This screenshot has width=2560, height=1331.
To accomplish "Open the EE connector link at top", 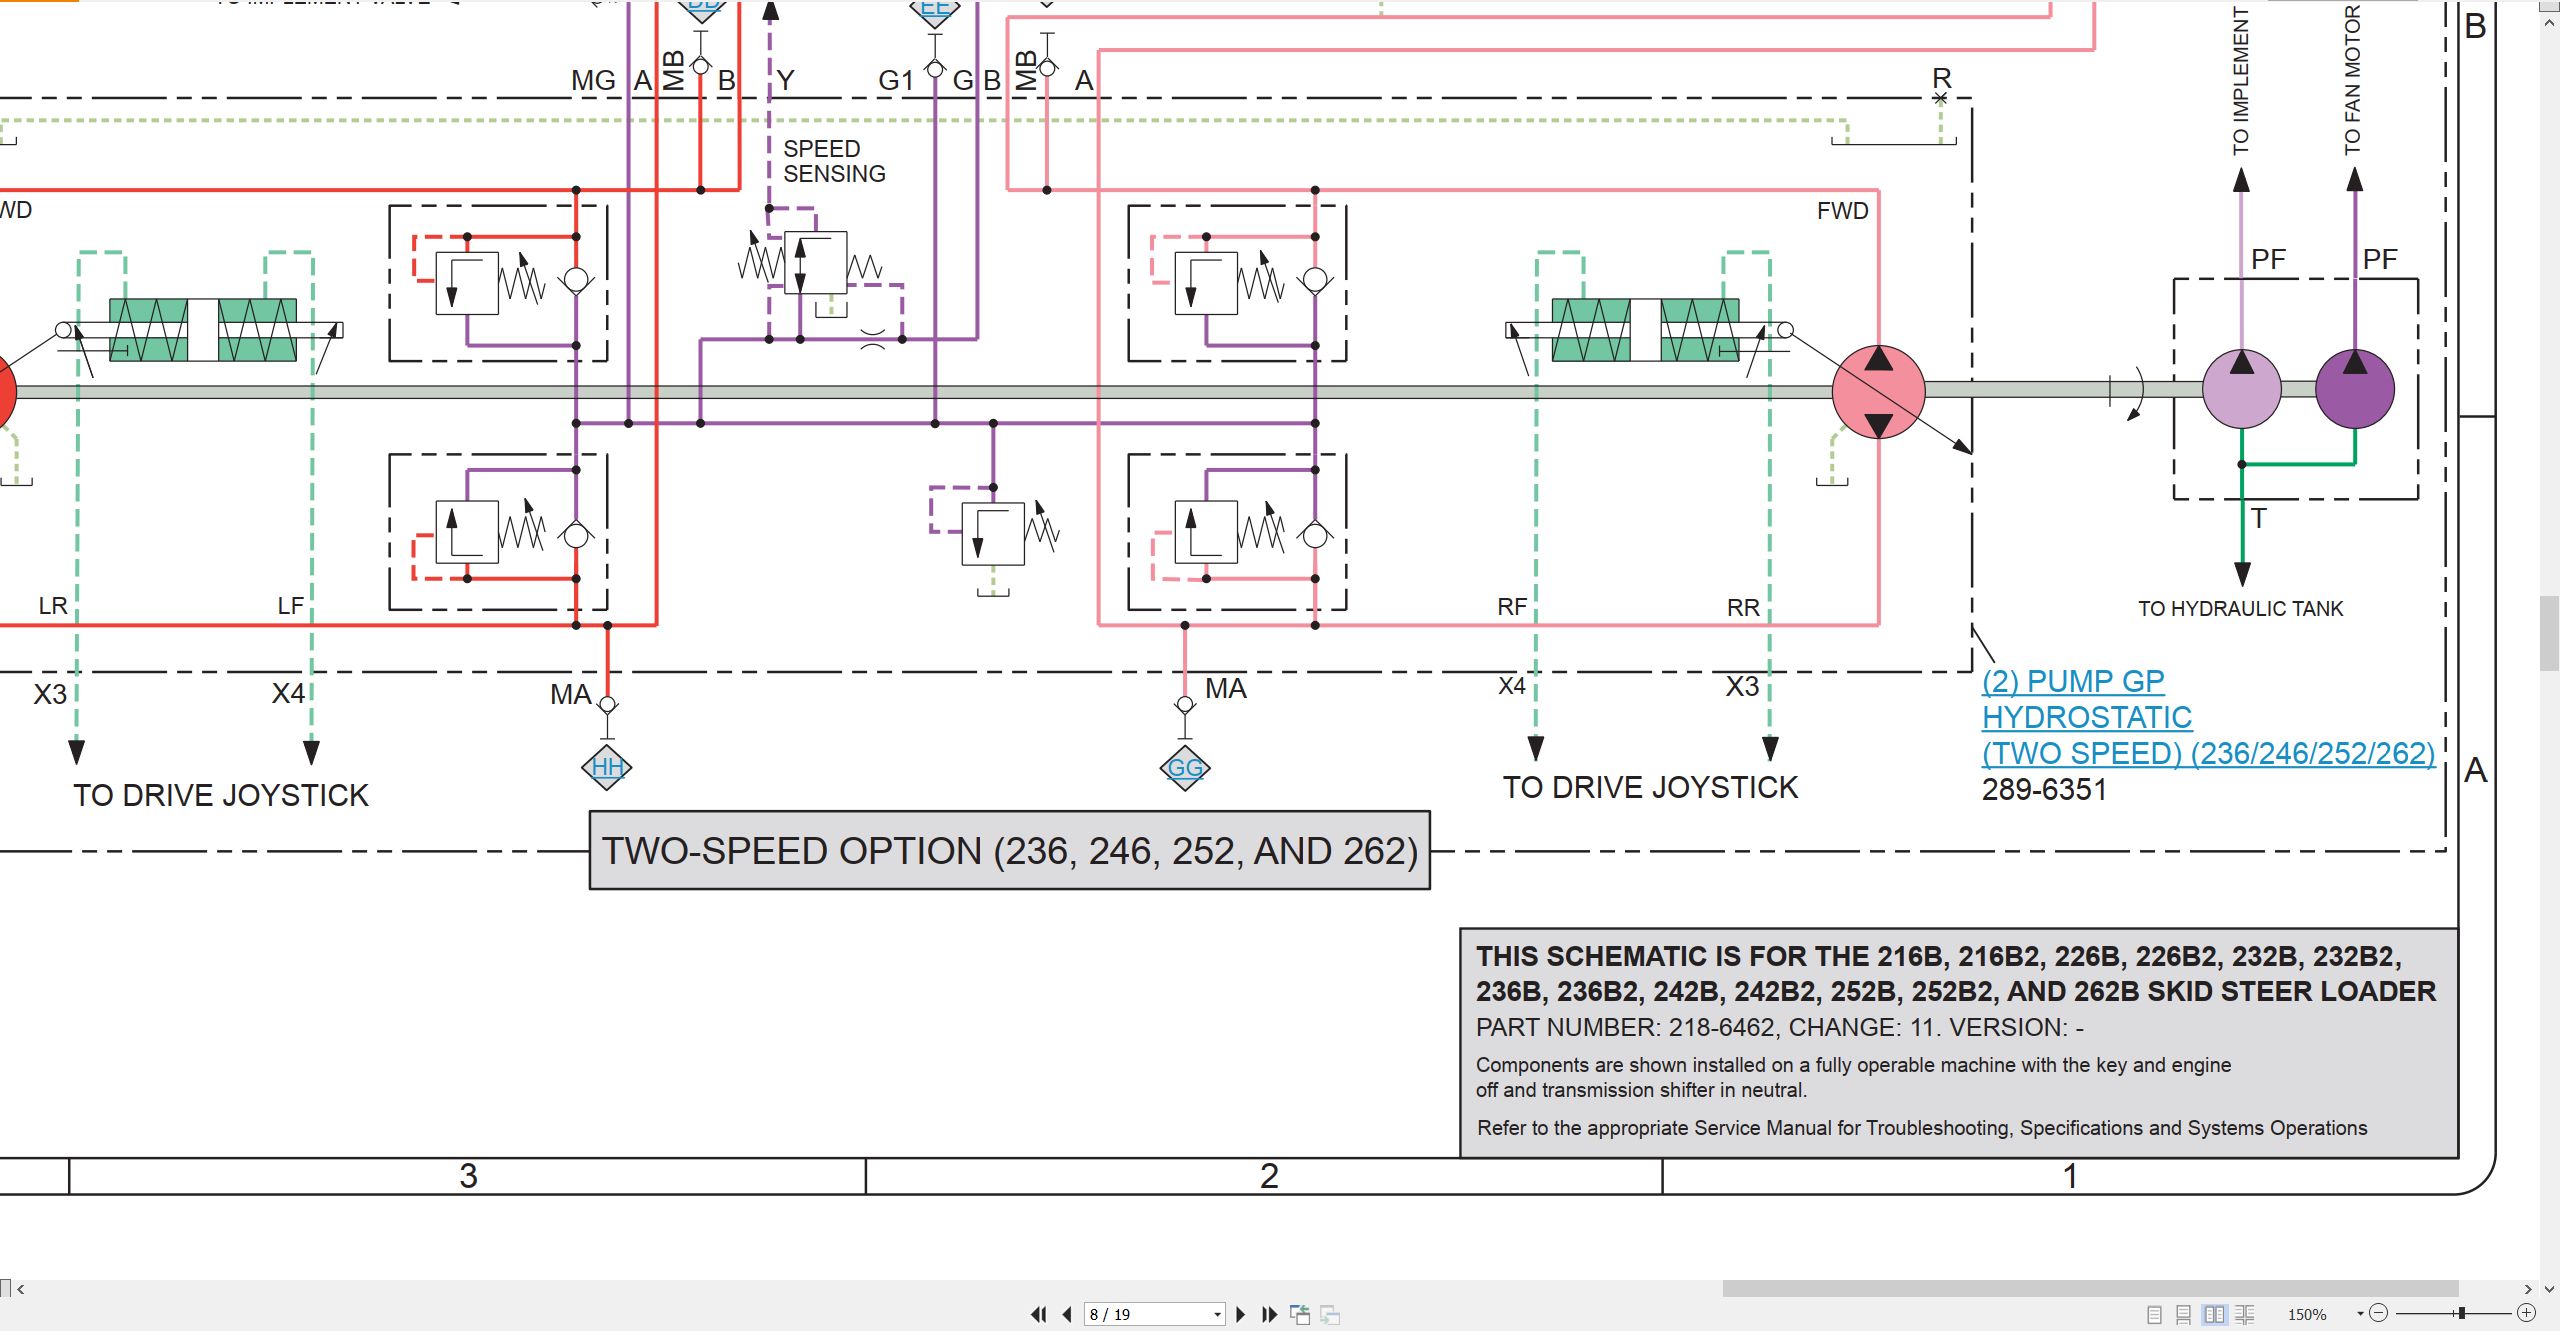I will tap(934, 10).
